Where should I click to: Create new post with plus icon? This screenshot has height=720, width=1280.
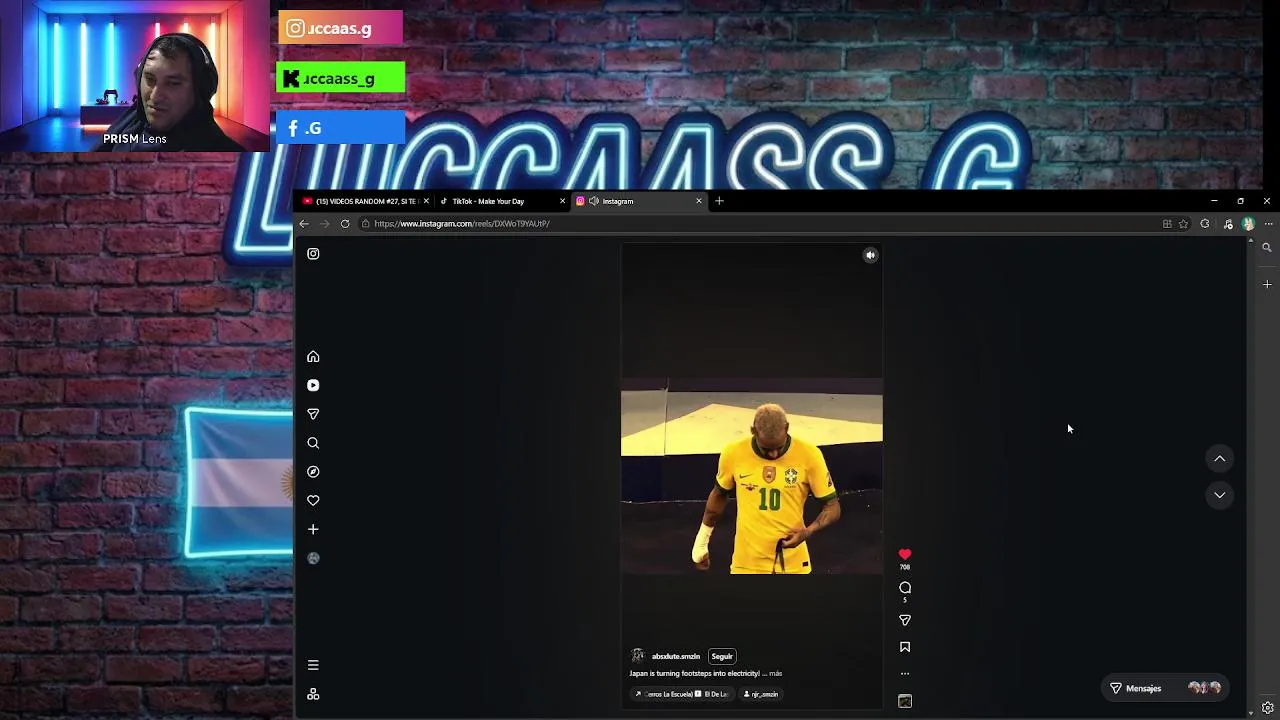[313, 529]
